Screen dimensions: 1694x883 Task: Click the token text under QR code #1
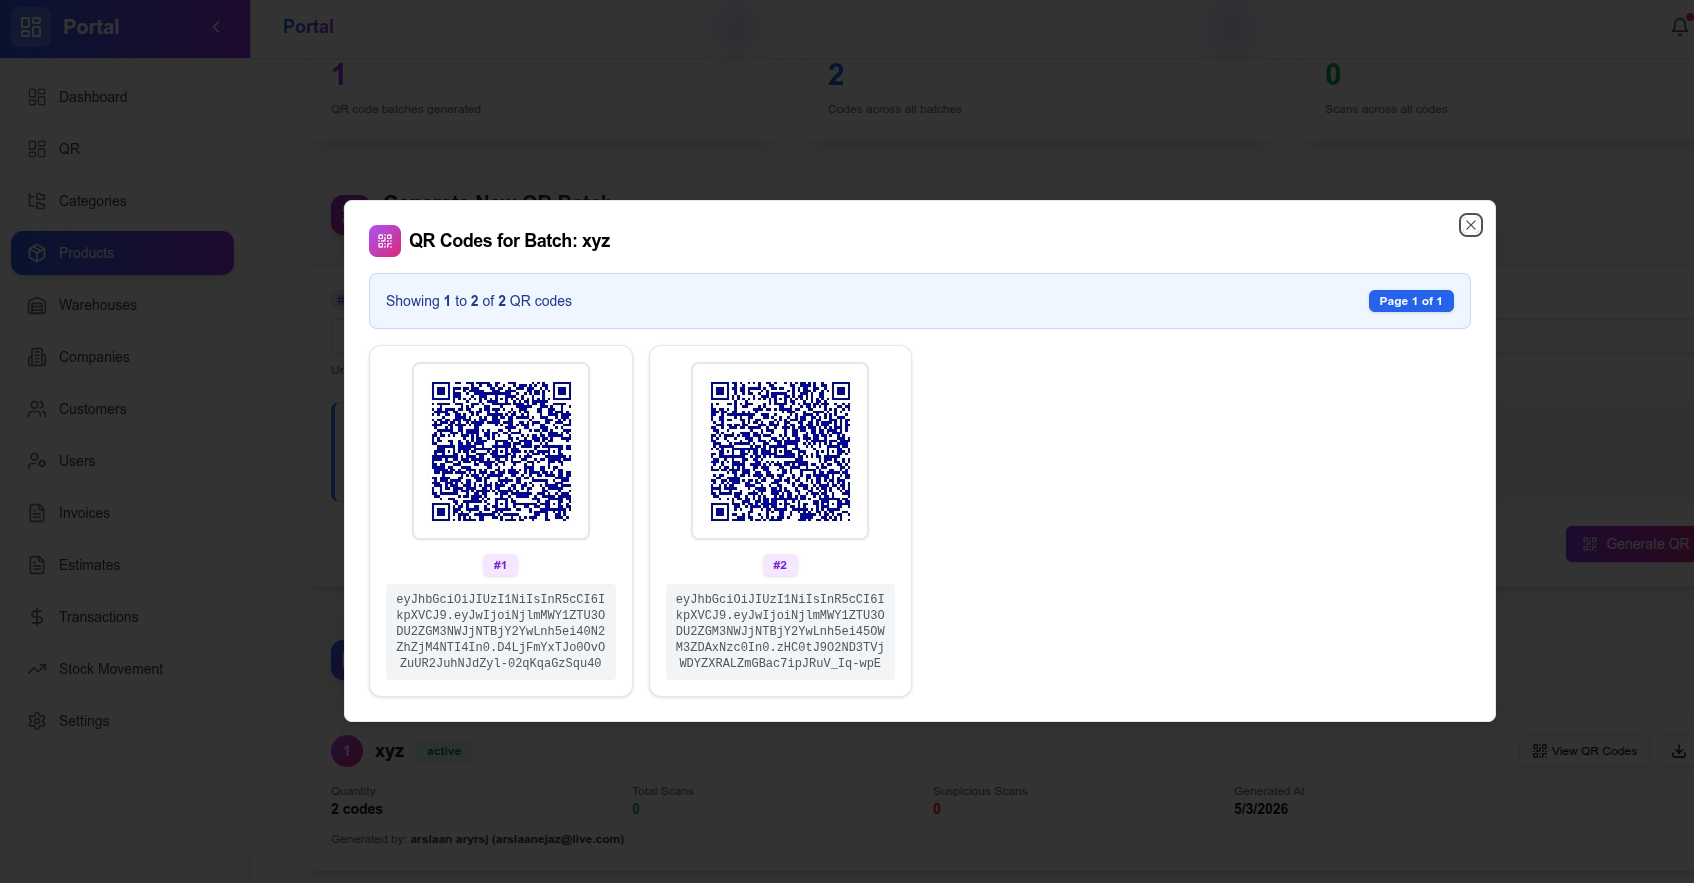(501, 631)
